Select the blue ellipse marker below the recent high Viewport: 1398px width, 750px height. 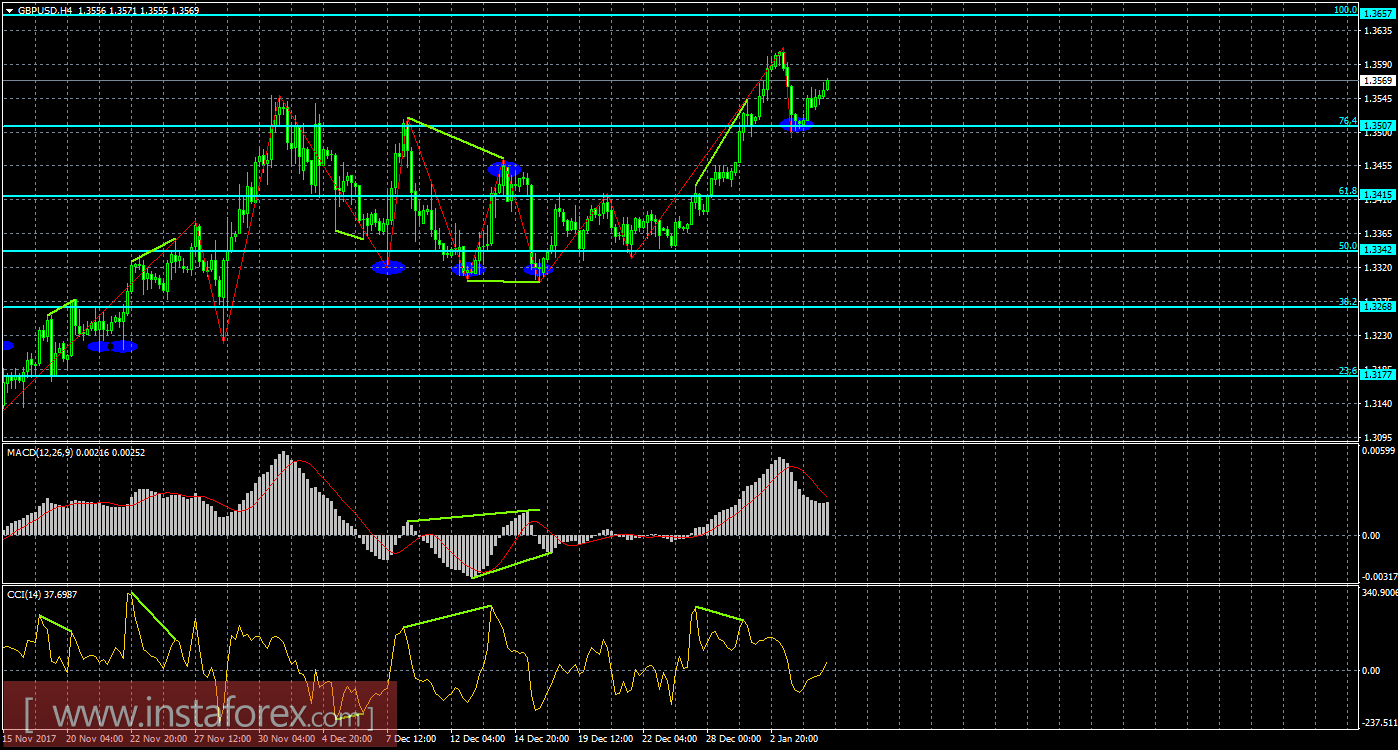(797, 126)
